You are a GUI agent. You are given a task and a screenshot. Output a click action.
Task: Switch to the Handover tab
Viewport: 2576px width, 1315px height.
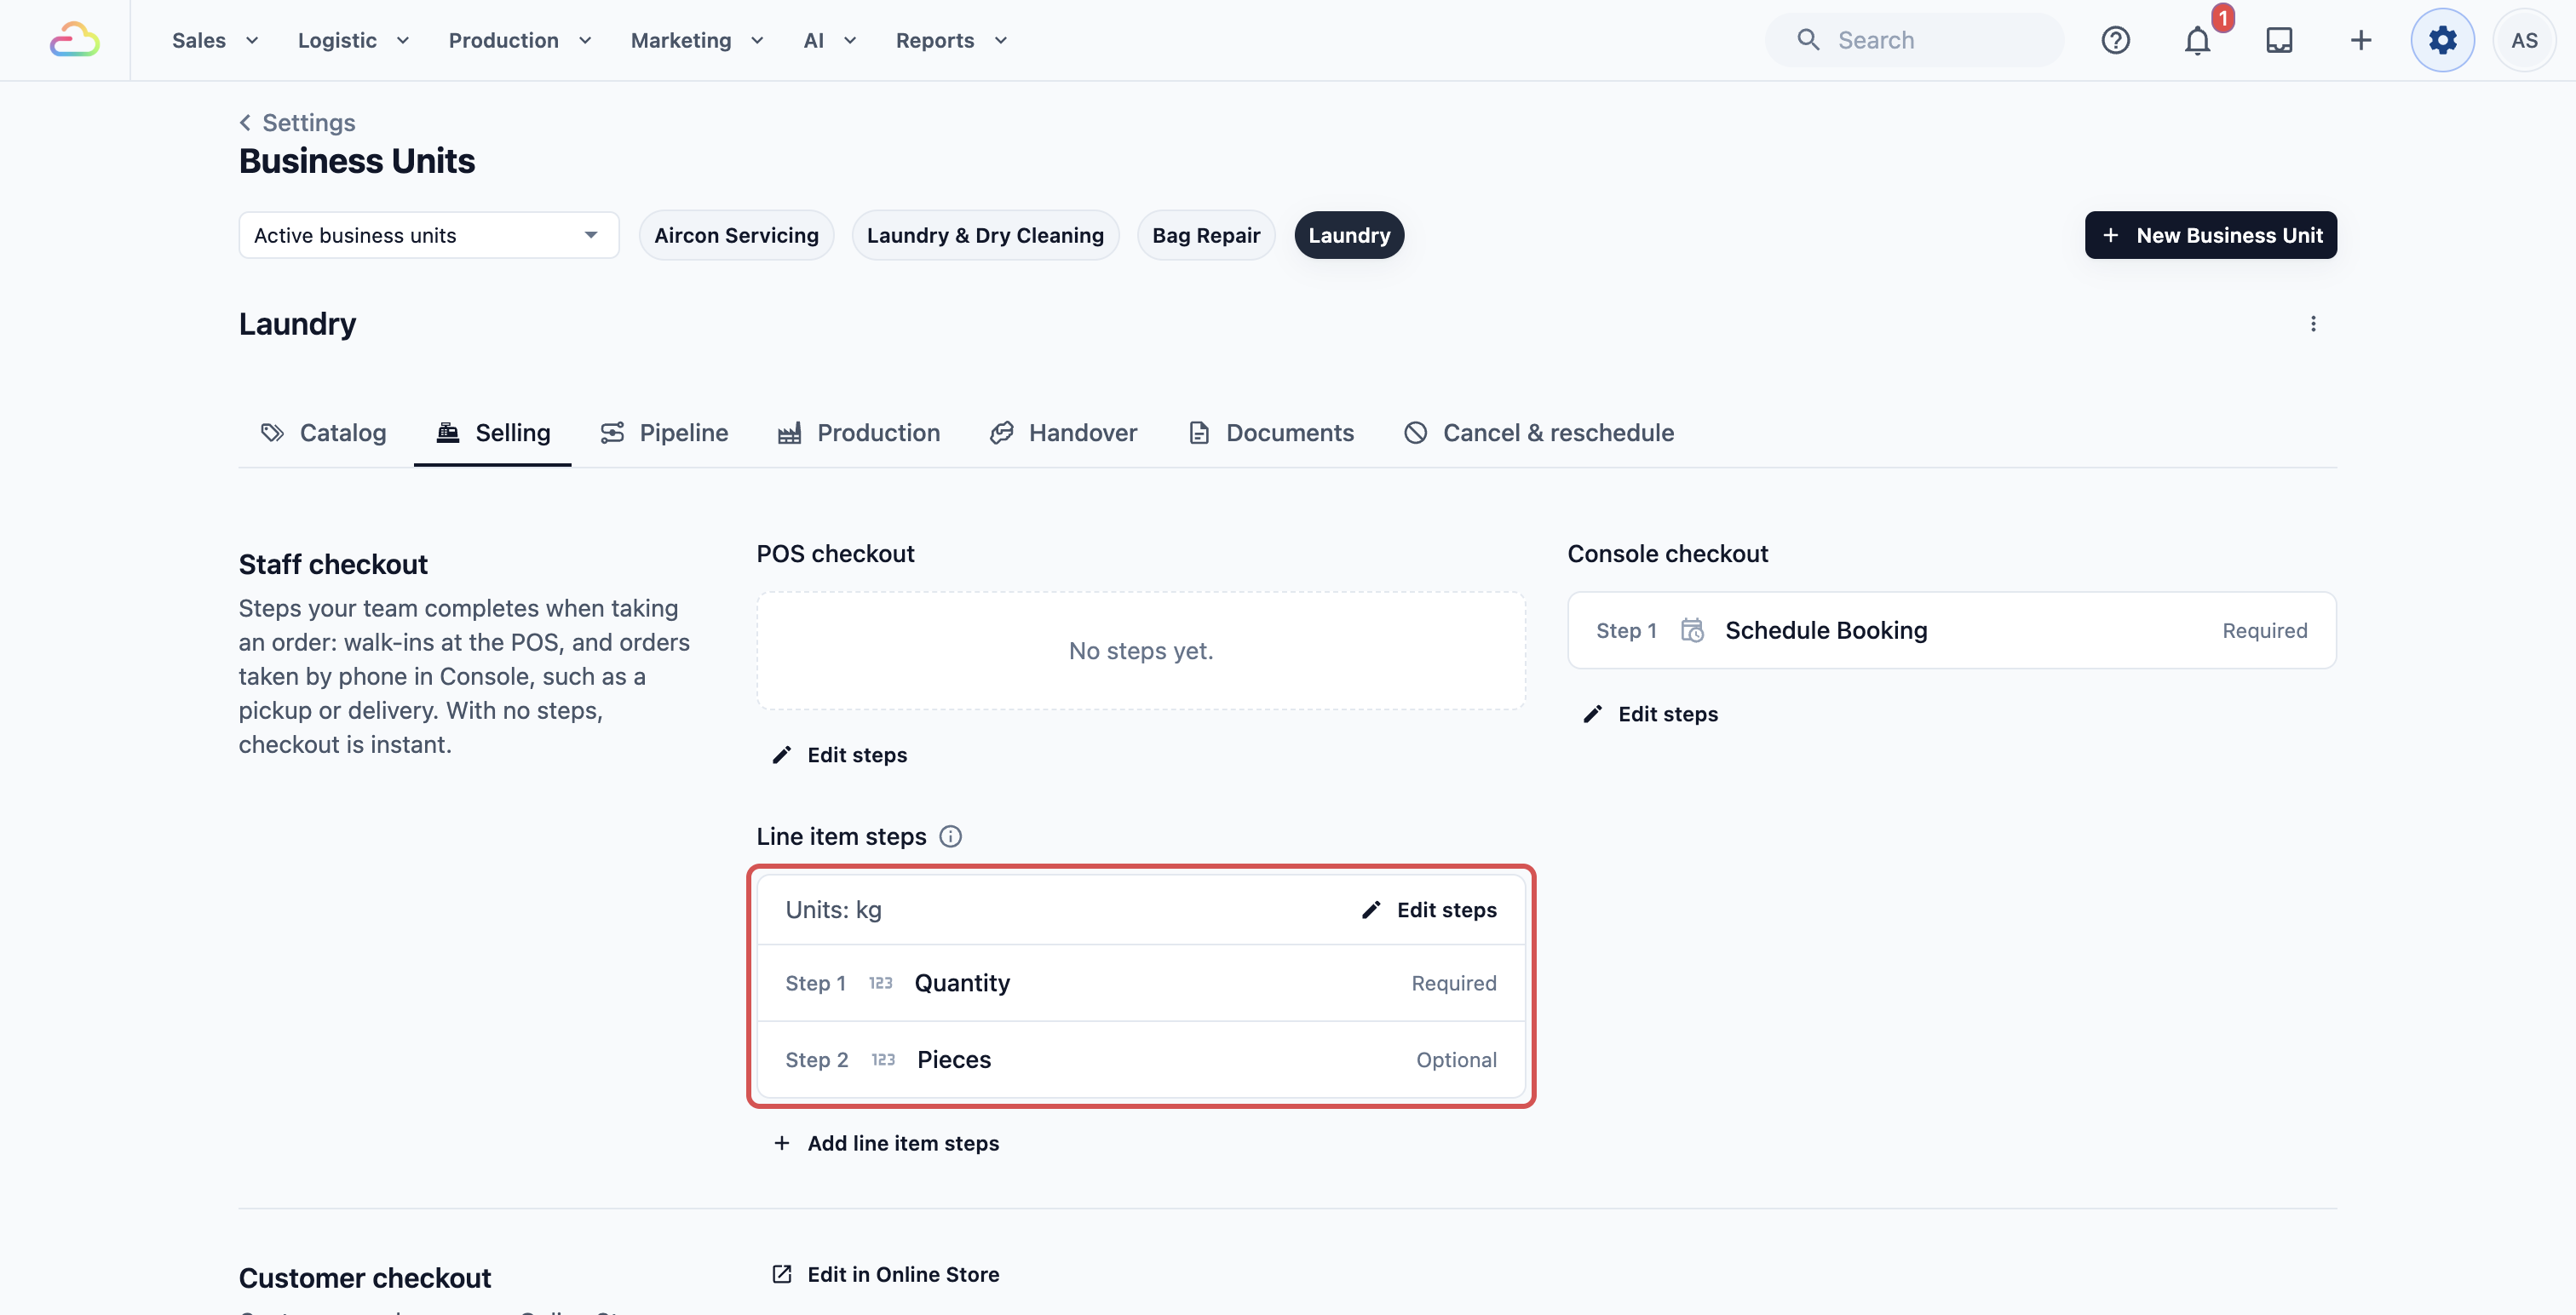pyautogui.click(x=1063, y=433)
